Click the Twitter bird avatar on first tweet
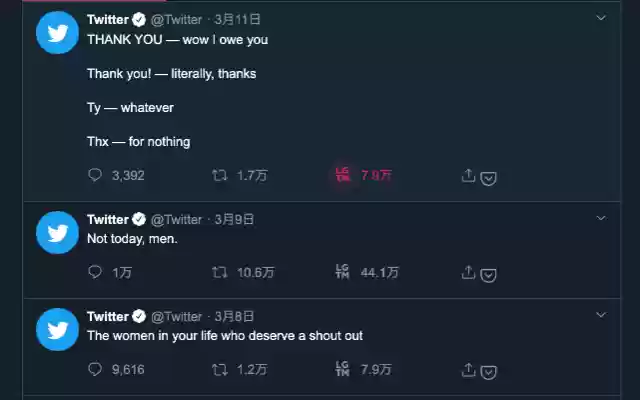 (x=57, y=33)
